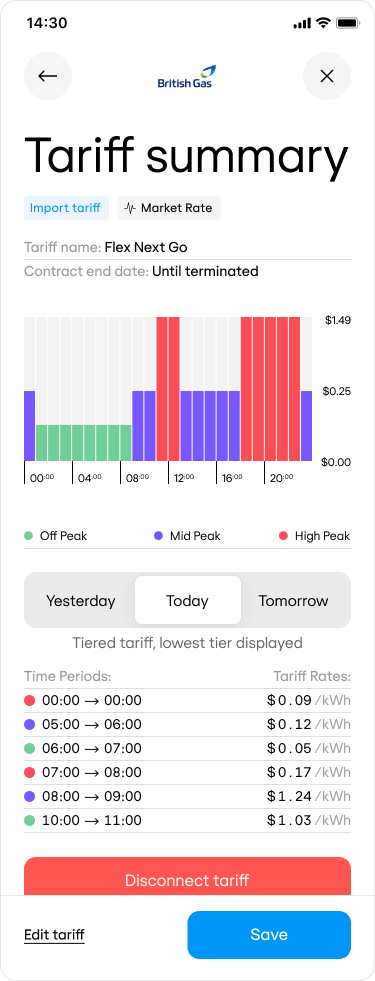Click the green Off Peak legend dot
Viewport: 375px width, 981px height.
point(28,536)
